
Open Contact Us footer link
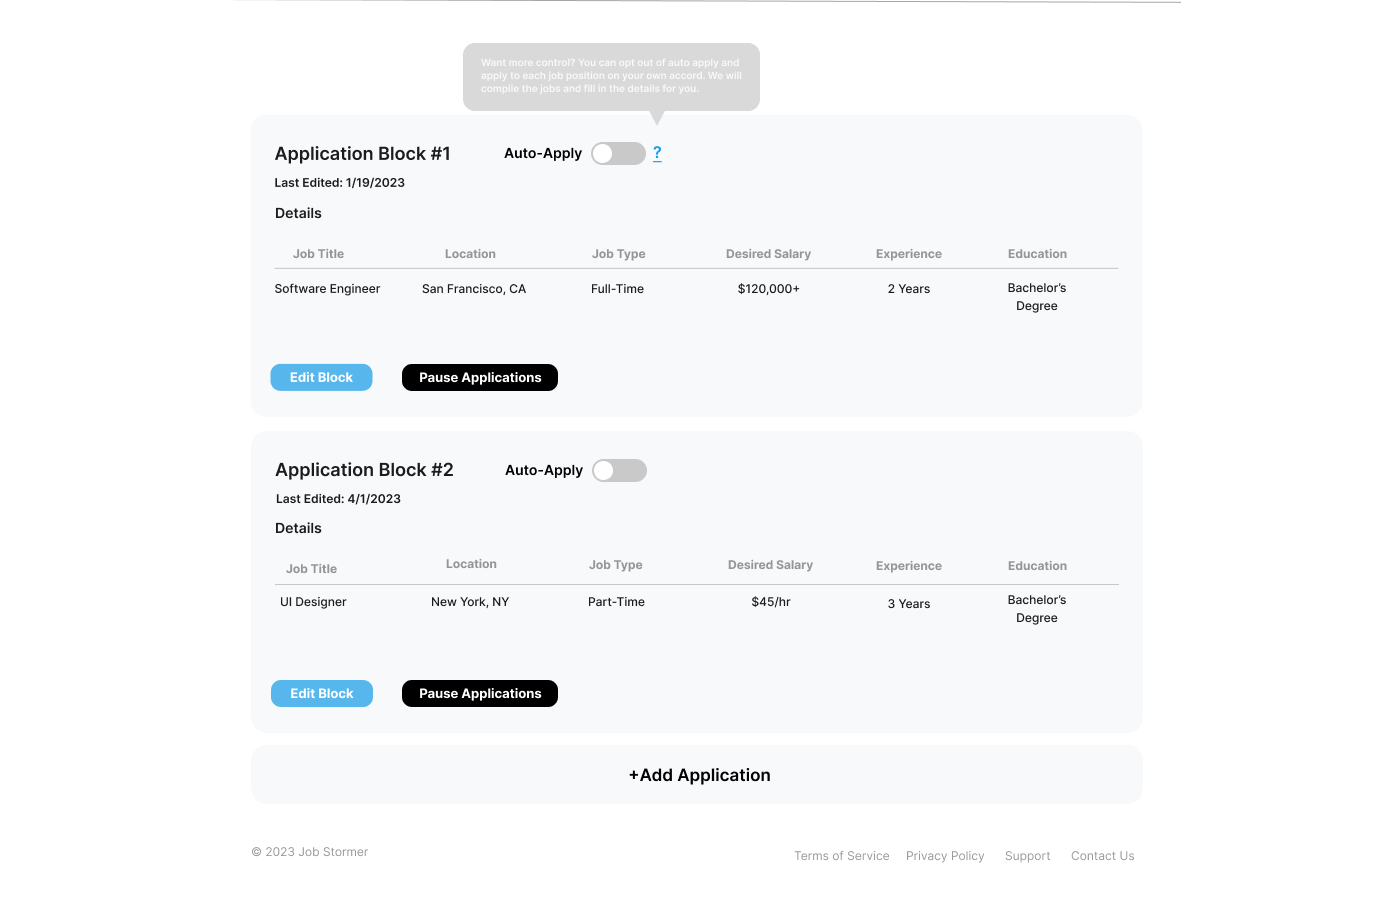[1102, 856]
